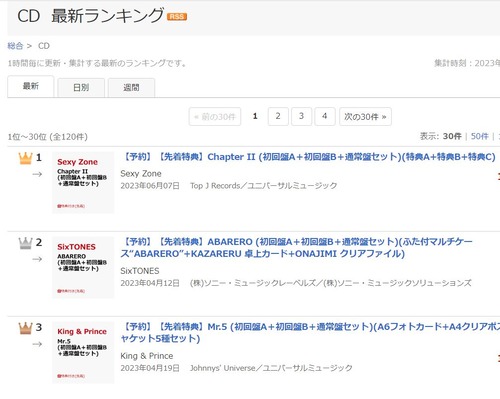The height and width of the screenshot is (399, 500).
Task: Open the SixTONES ABARERO thumbnail
Action: 83,267
